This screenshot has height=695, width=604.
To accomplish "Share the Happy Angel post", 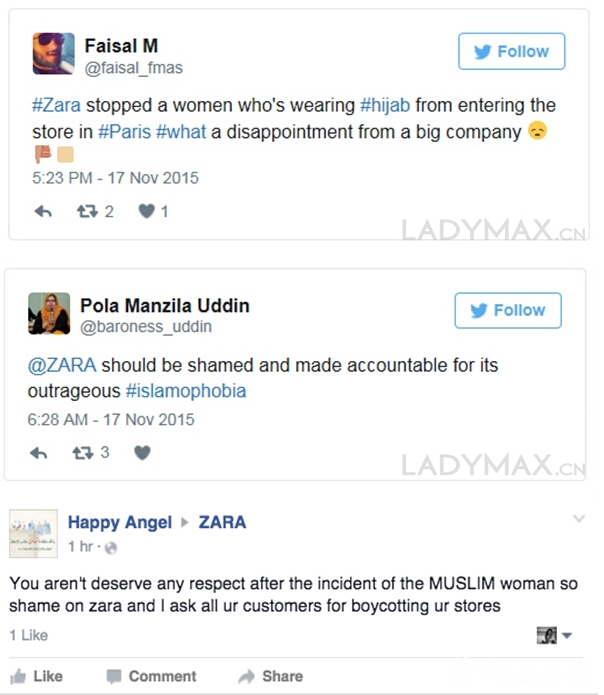I will 270,676.
